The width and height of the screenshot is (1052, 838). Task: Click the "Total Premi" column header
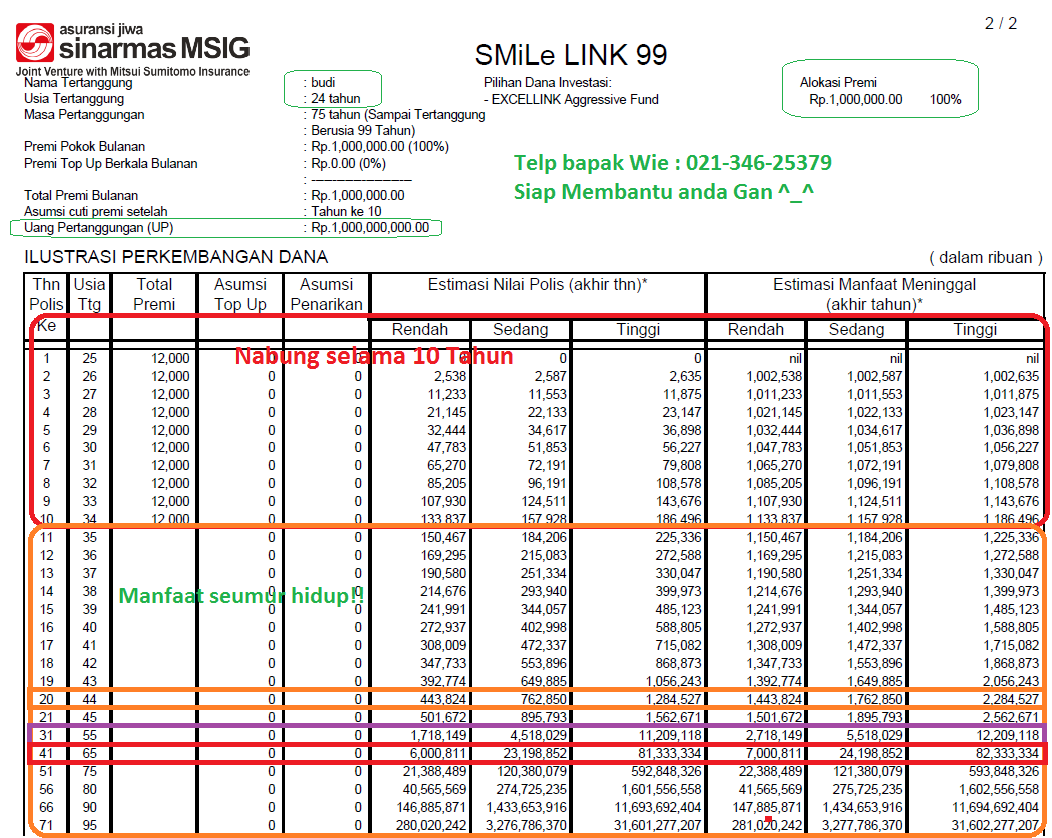pyautogui.click(x=154, y=295)
